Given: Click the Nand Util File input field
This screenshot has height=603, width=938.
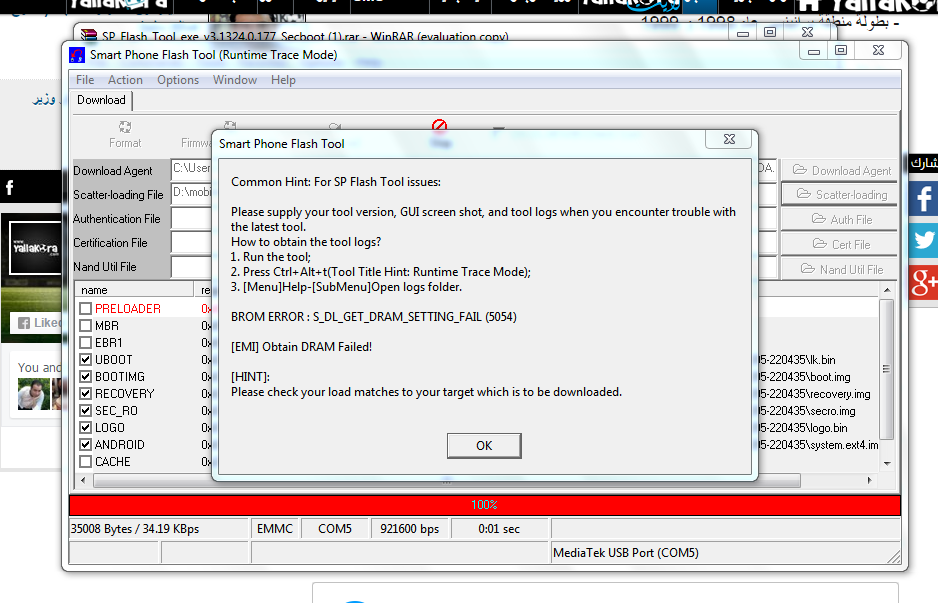Looking at the screenshot, I should click(x=191, y=267).
